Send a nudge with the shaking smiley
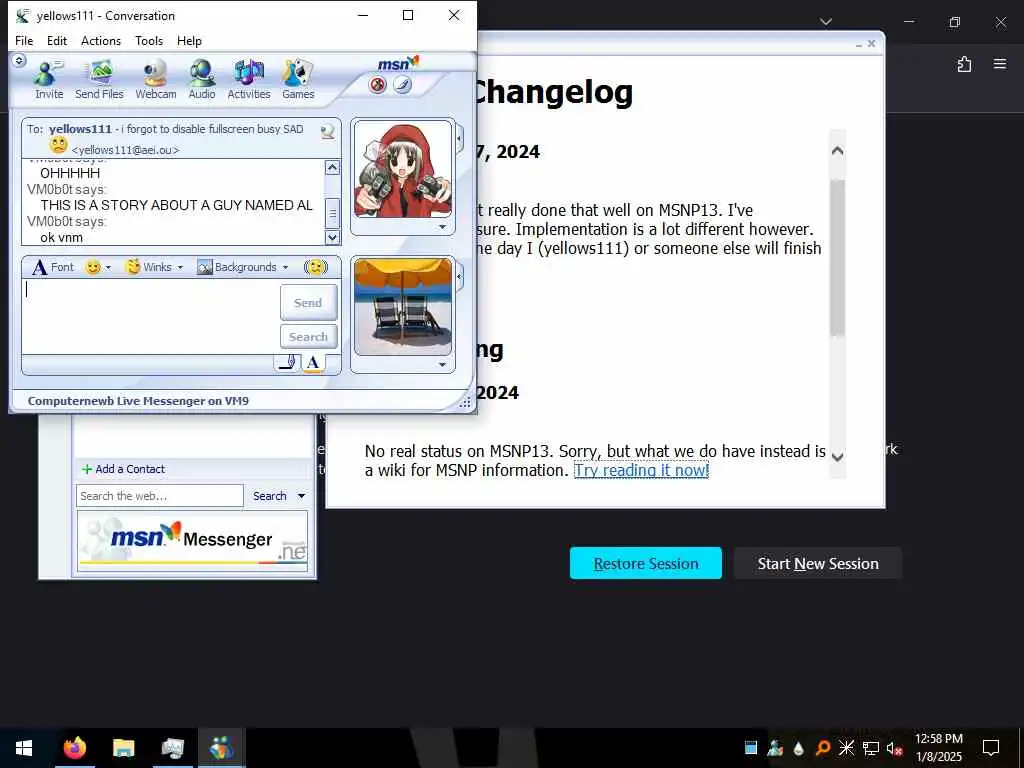The width and height of the screenshot is (1024, 768). point(316,267)
